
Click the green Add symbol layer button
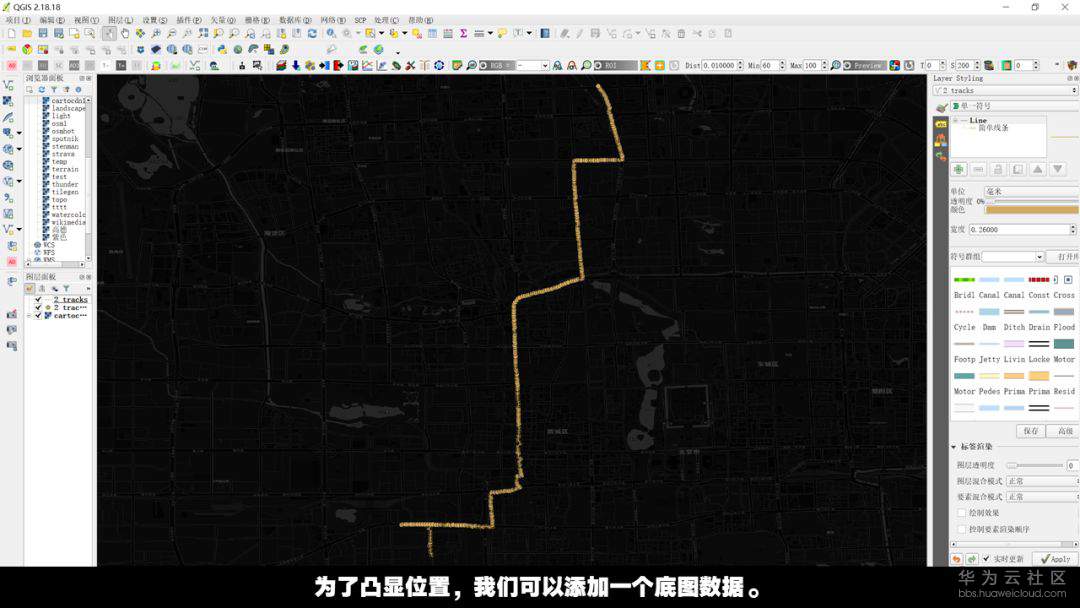[x=959, y=169]
